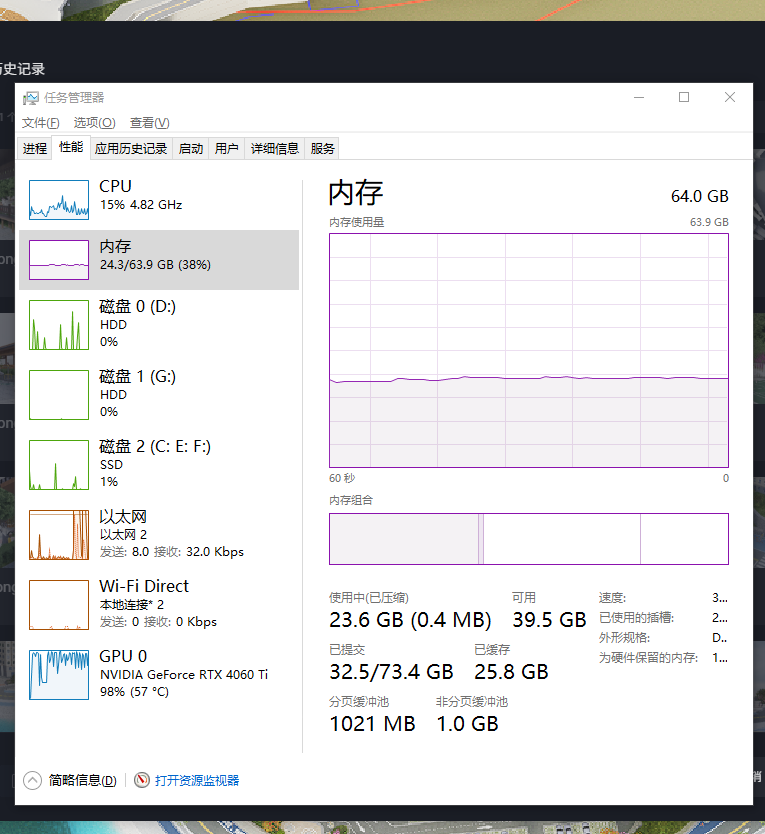Open the 查看(V) menu
This screenshot has height=834, width=765.
(149, 123)
